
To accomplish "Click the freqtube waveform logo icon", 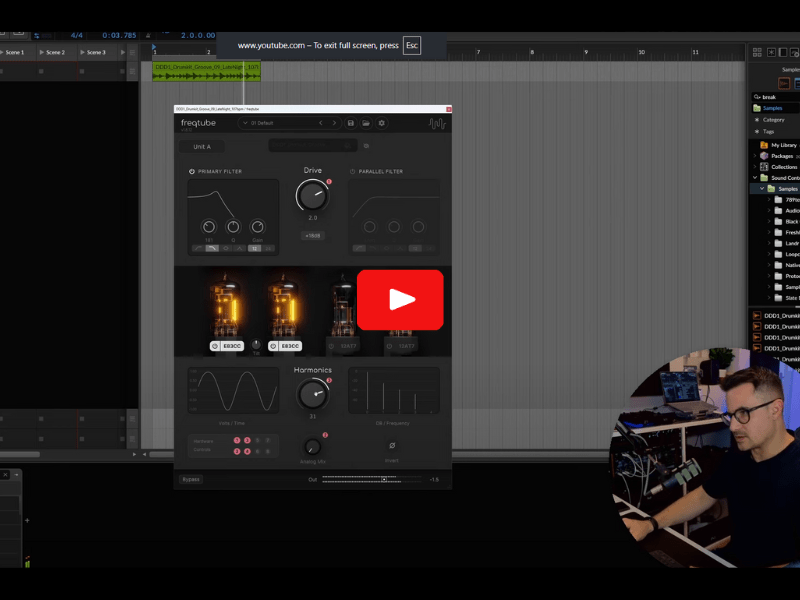I will coord(437,123).
